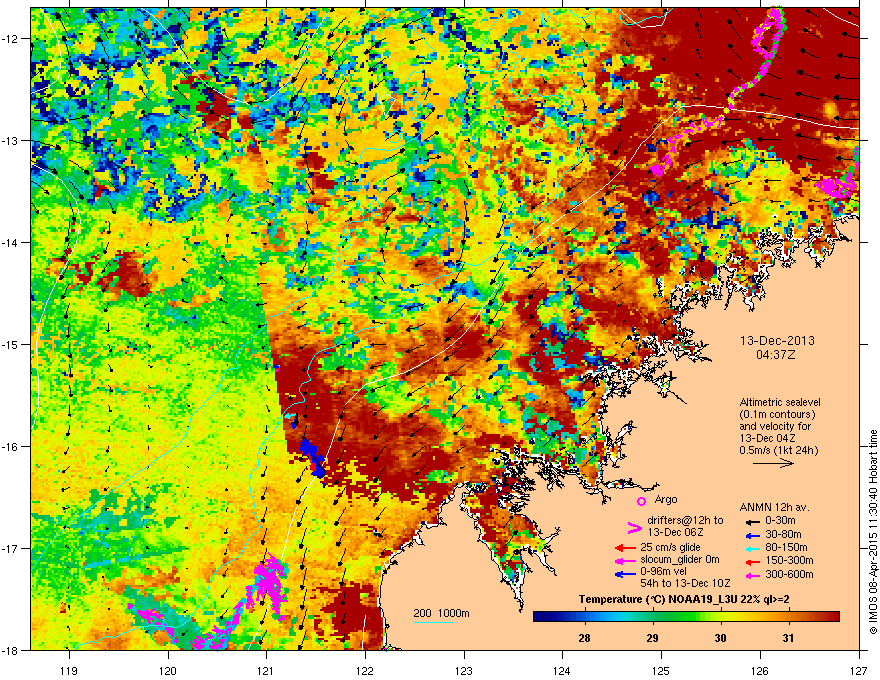Click cyan isobath line under 200 1000m

click(x=433, y=622)
